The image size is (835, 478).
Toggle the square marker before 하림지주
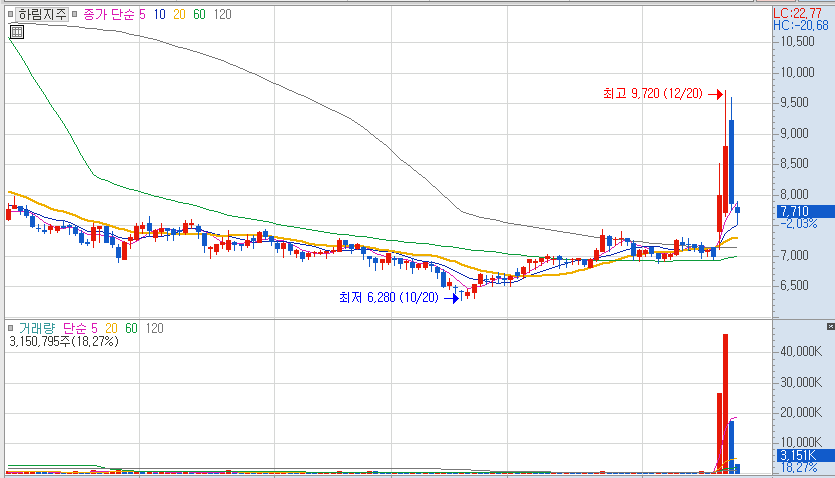pyautogui.click(x=10, y=14)
